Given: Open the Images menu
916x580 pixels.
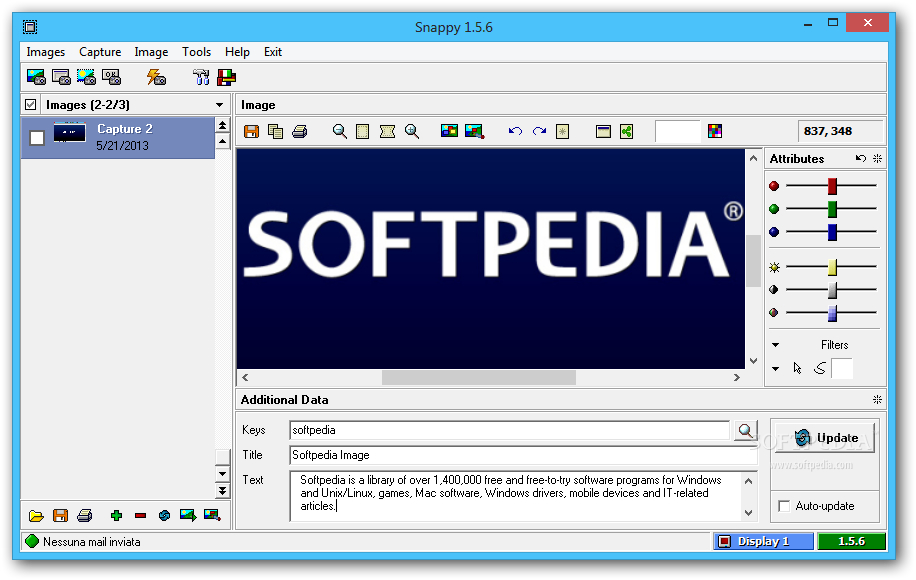Looking at the screenshot, I should coord(46,52).
